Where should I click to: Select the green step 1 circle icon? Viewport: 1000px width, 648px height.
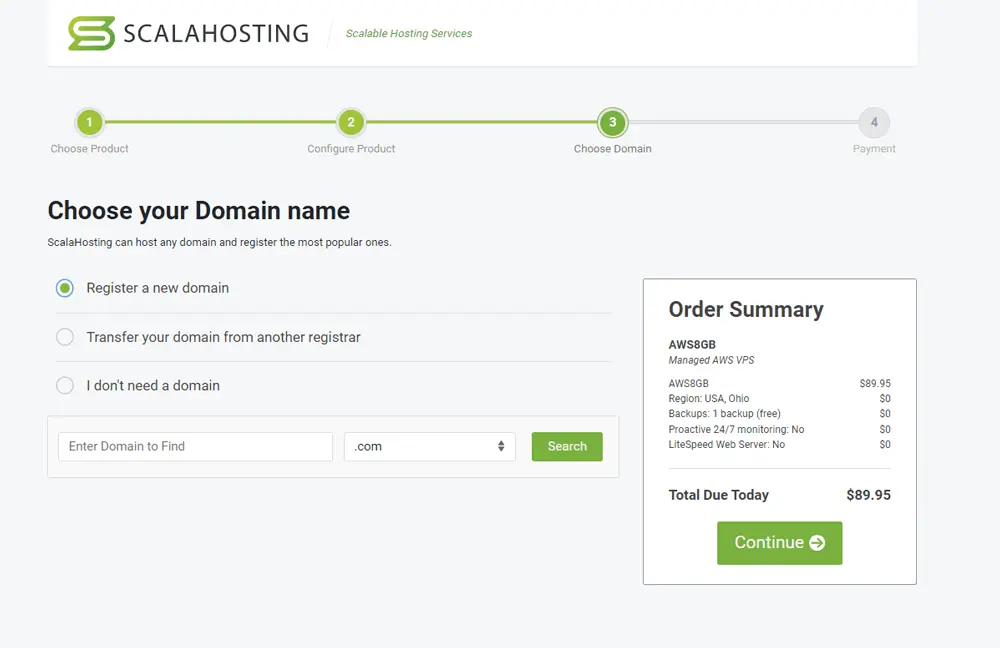pyautogui.click(x=89, y=120)
